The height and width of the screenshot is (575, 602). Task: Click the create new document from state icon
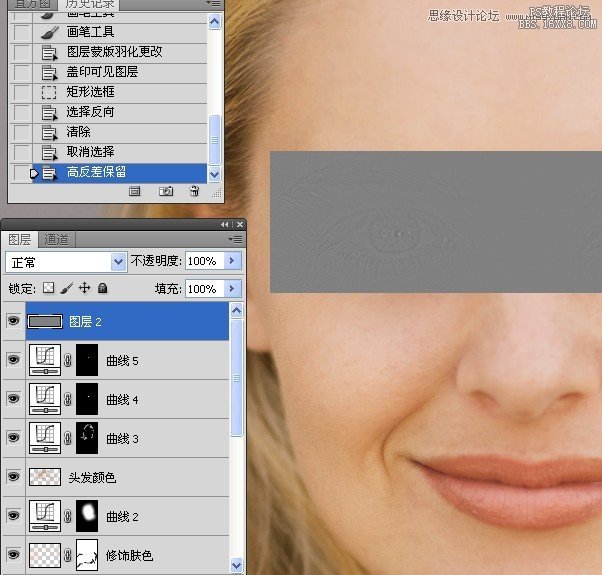(x=134, y=191)
